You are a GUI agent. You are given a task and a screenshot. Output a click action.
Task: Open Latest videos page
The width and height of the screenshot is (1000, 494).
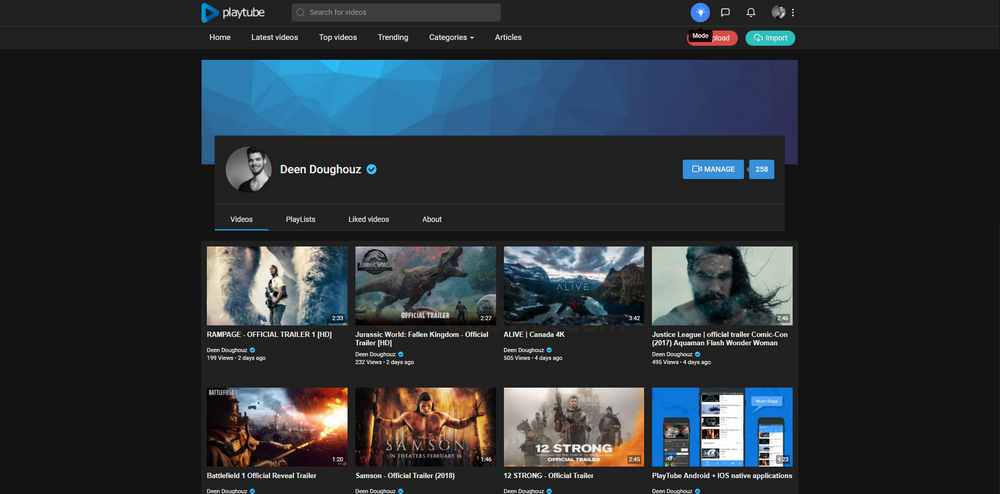(x=274, y=38)
